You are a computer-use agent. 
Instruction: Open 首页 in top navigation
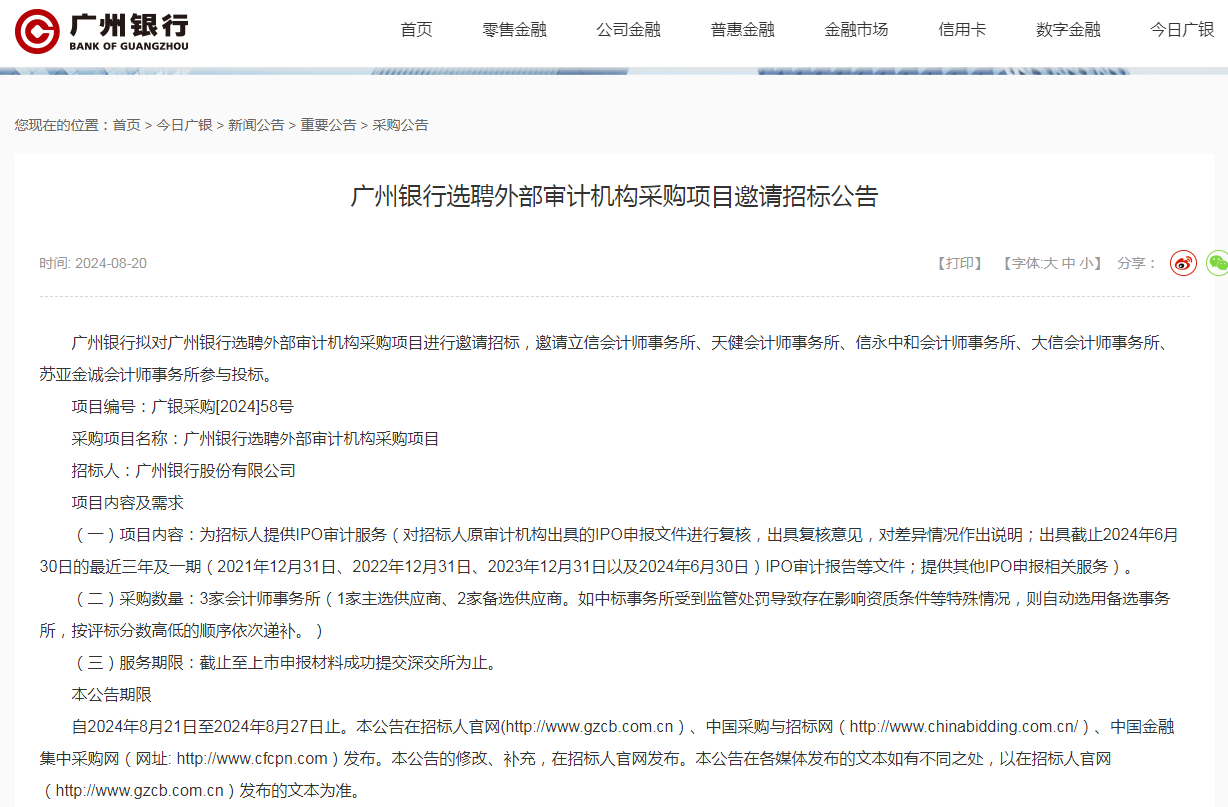(x=416, y=30)
